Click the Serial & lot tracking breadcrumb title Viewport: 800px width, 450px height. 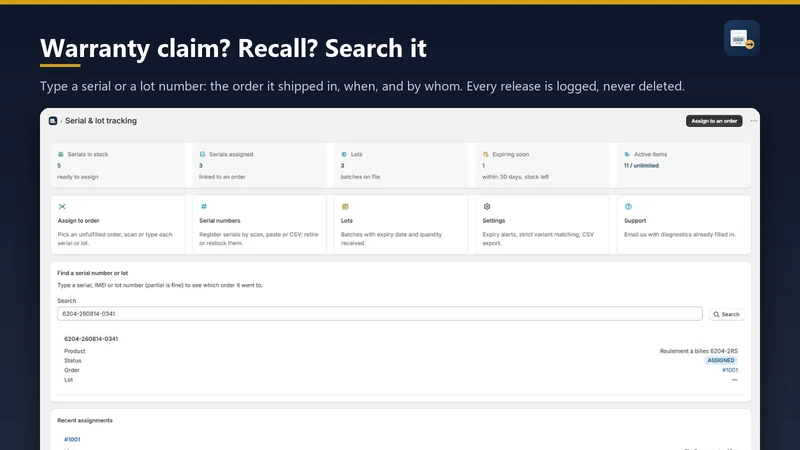(x=101, y=121)
